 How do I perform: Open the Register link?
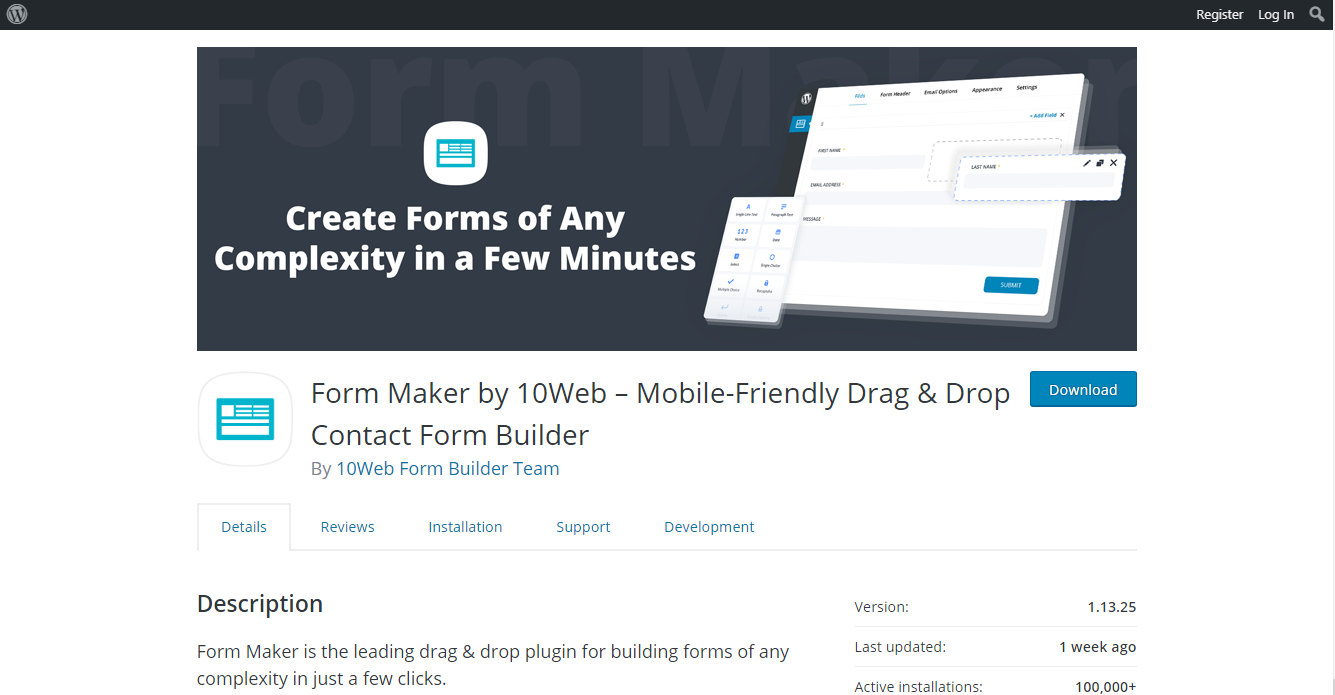tap(1220, 14)
